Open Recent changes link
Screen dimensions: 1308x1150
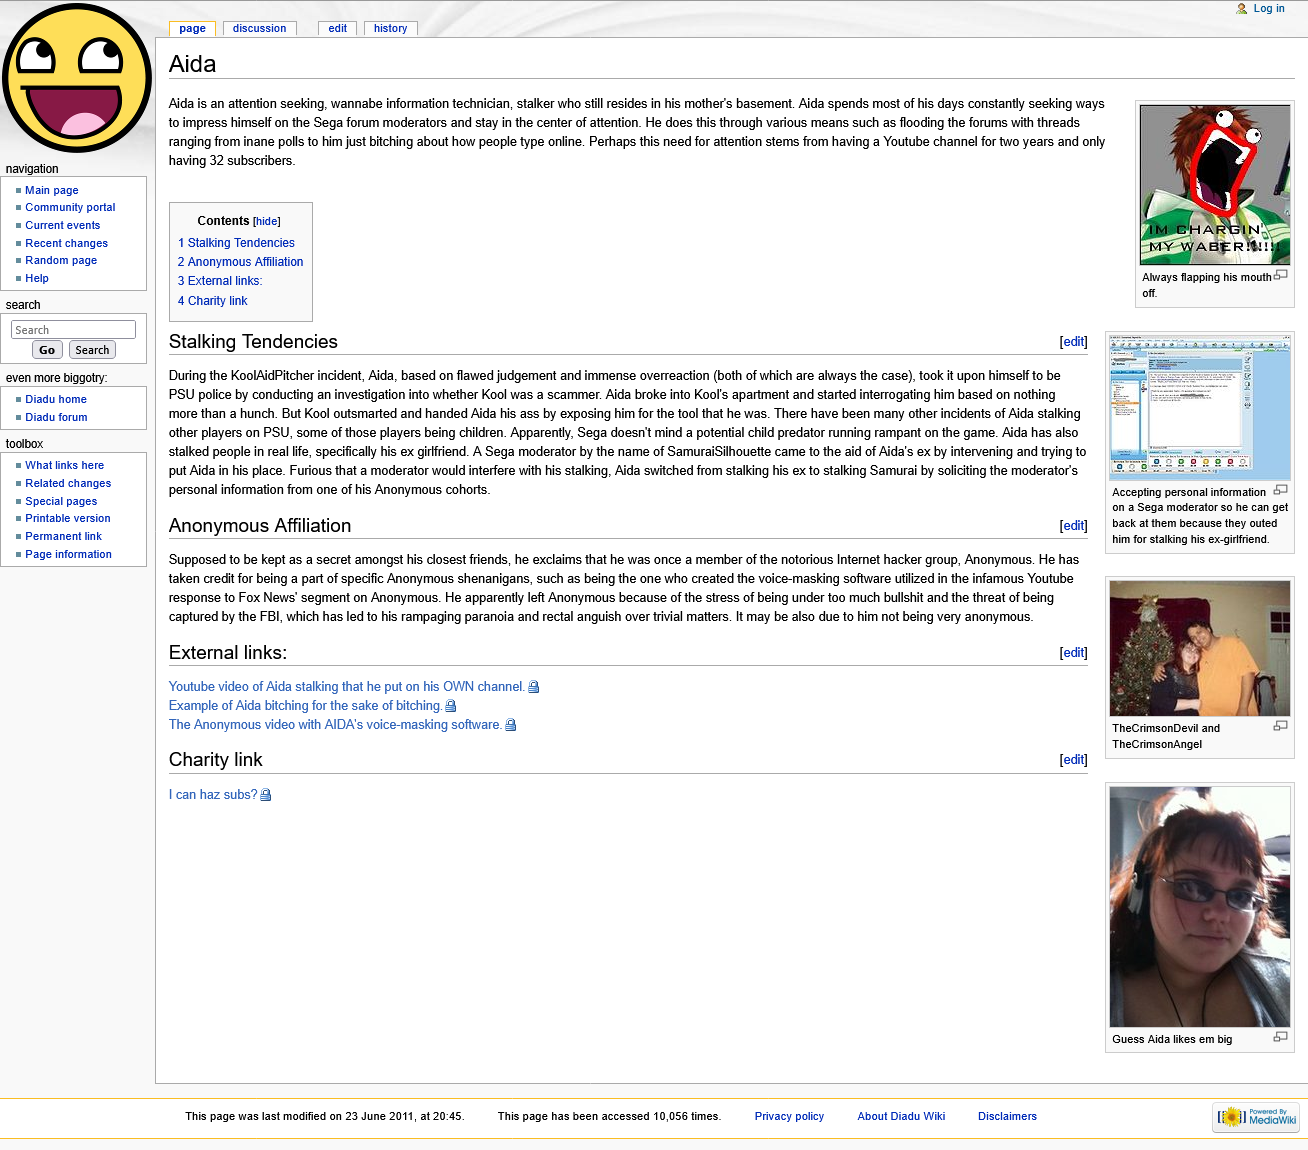point(67,244)
